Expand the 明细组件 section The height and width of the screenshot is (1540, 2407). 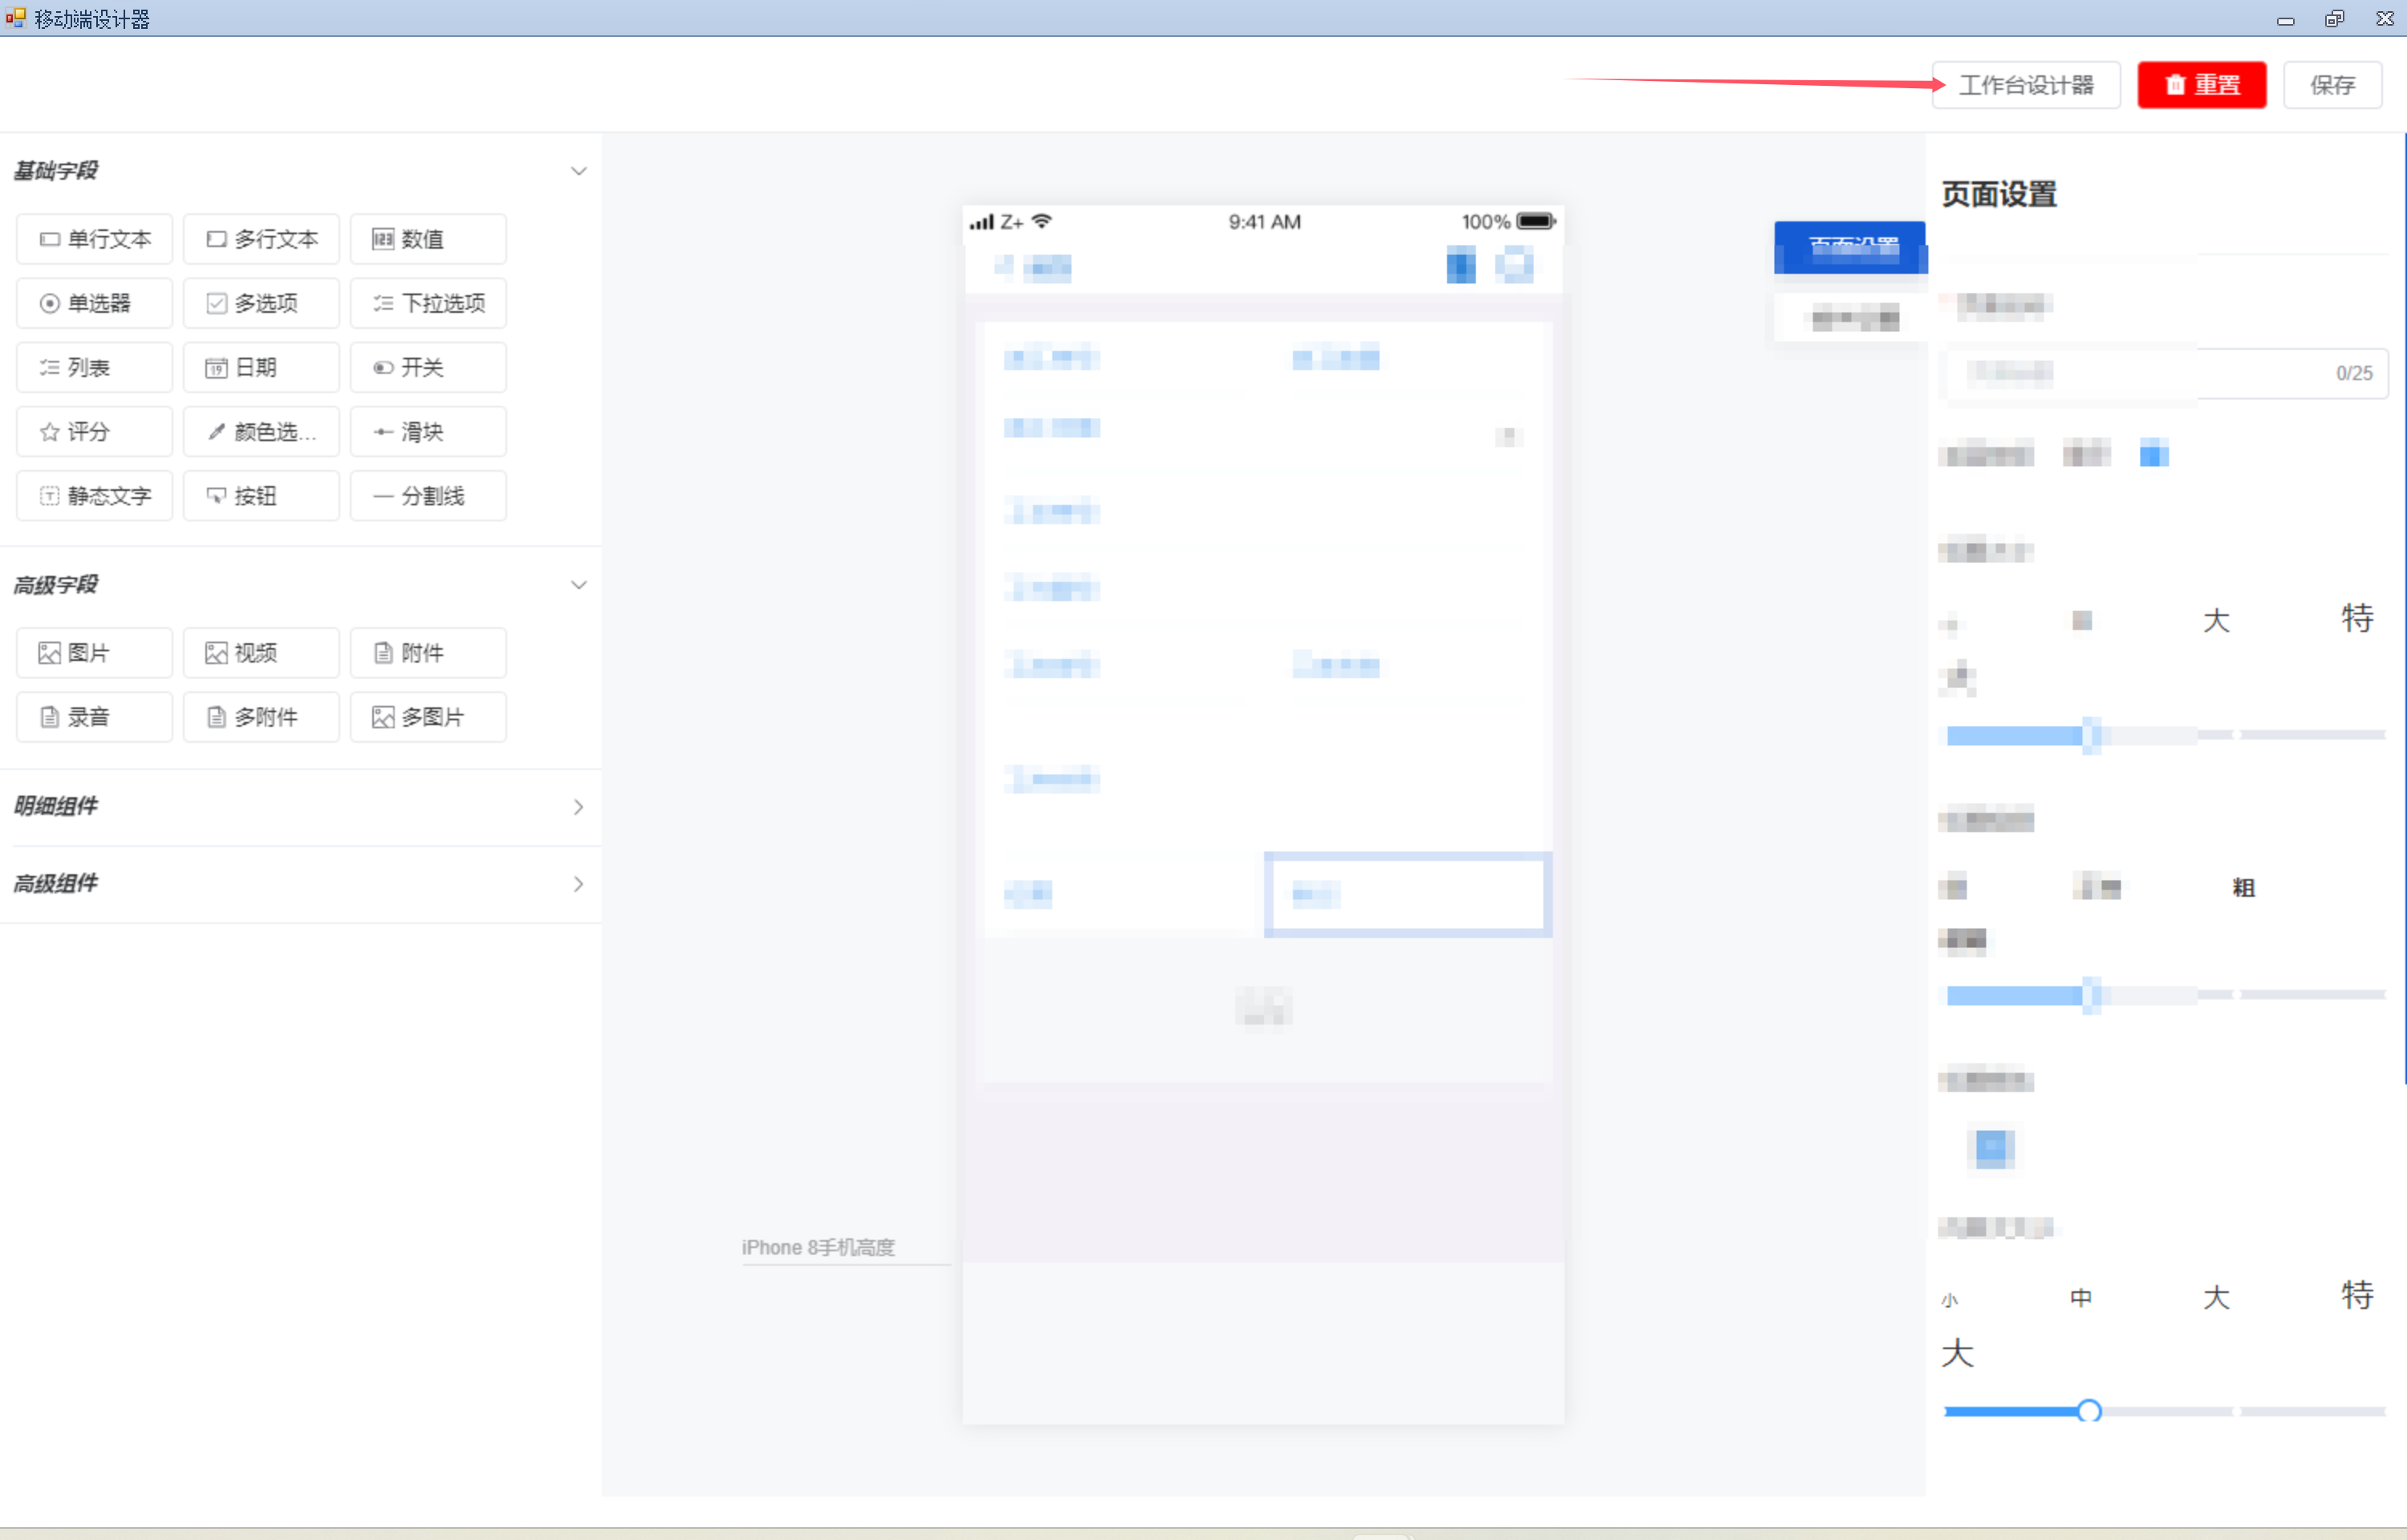[x=578, y=807]
